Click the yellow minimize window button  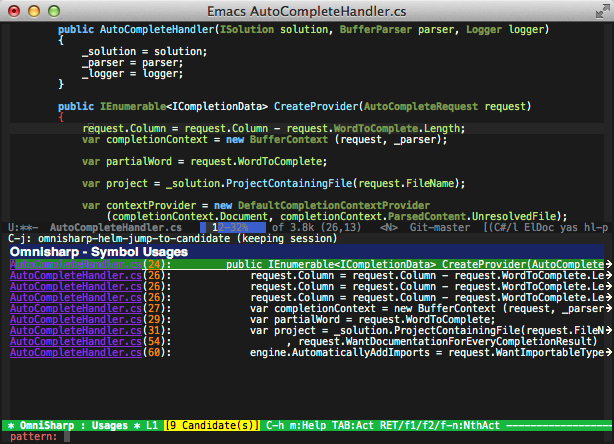pyautogui.click(x=34, y=11)
